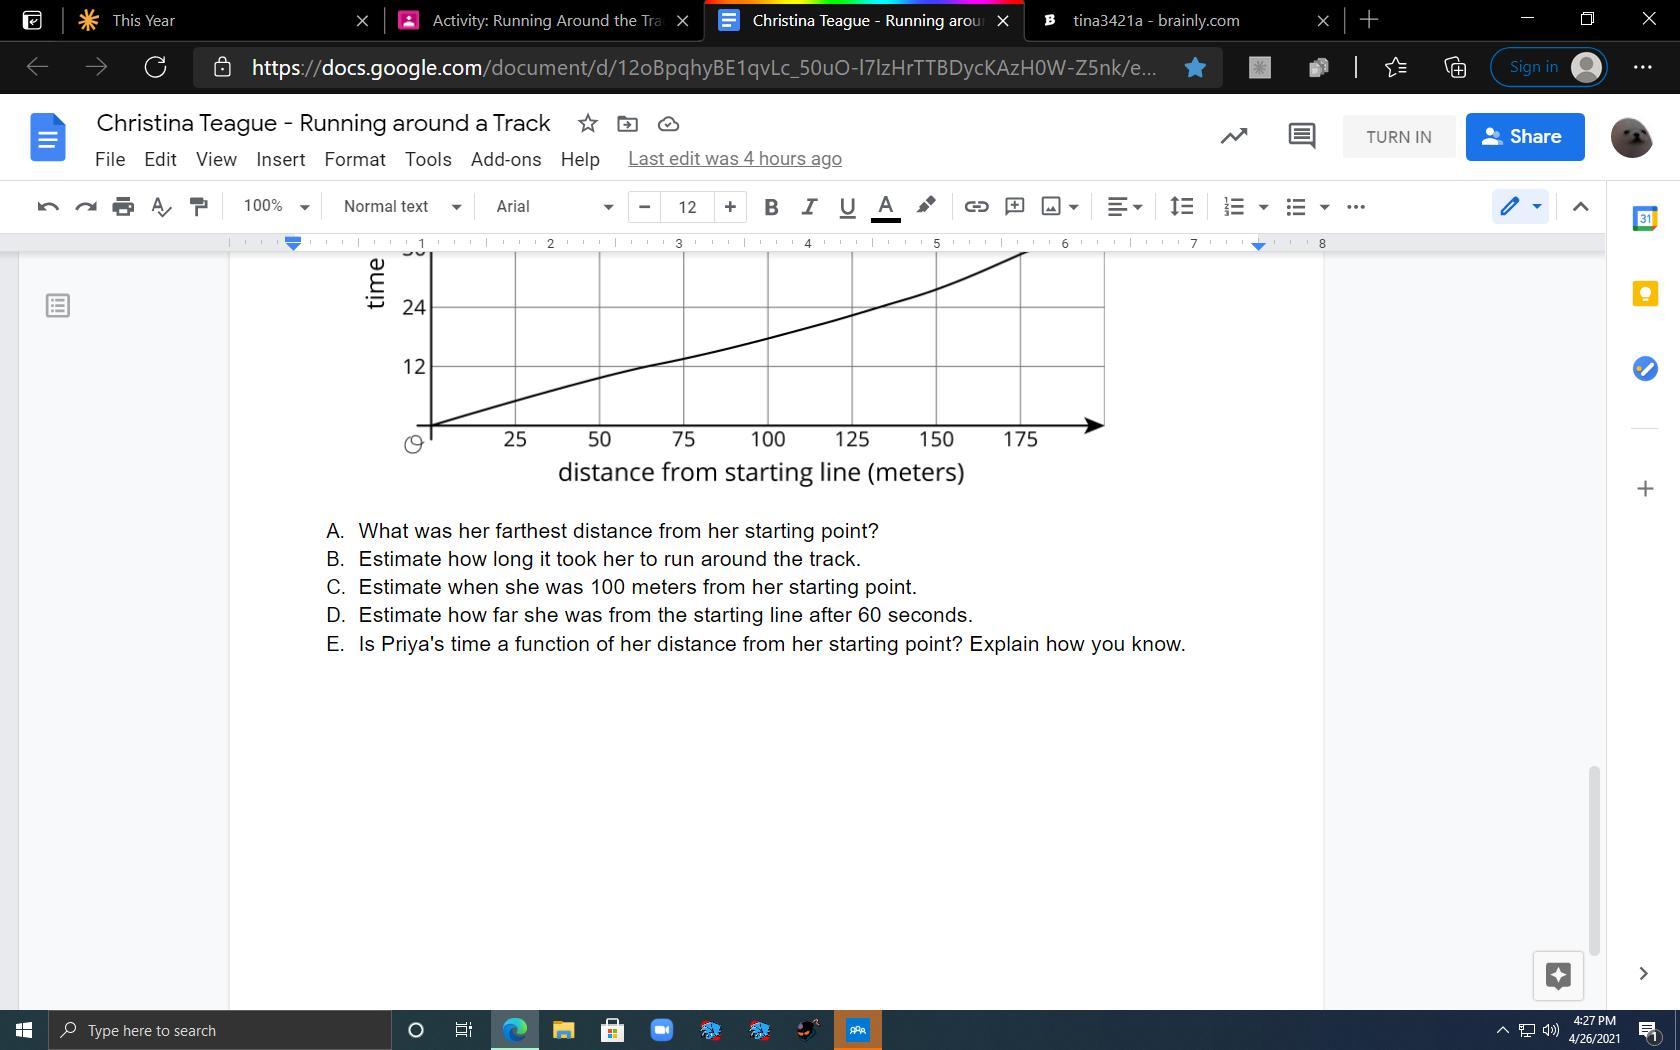
Task: Open editing mode pencil dropdown
Action: 1520,206
